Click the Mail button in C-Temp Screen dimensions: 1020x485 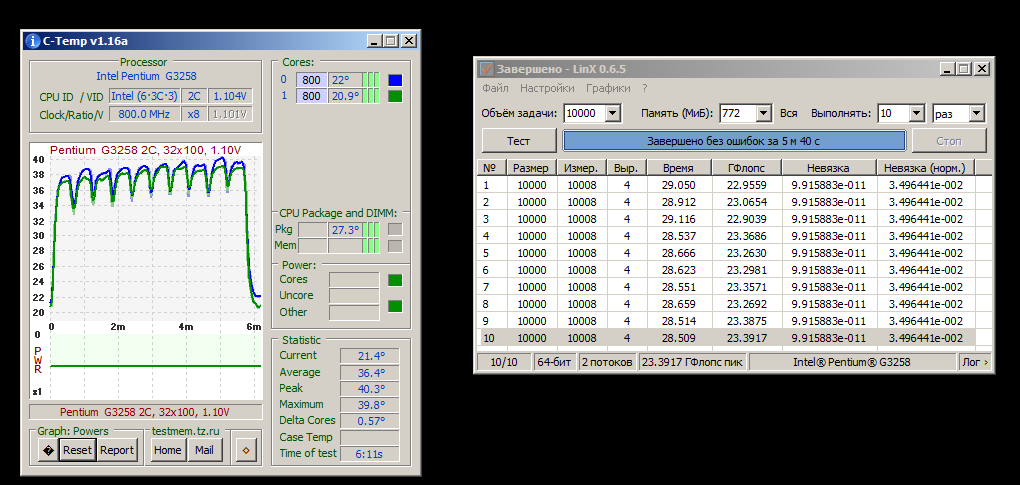click(204, 449)
